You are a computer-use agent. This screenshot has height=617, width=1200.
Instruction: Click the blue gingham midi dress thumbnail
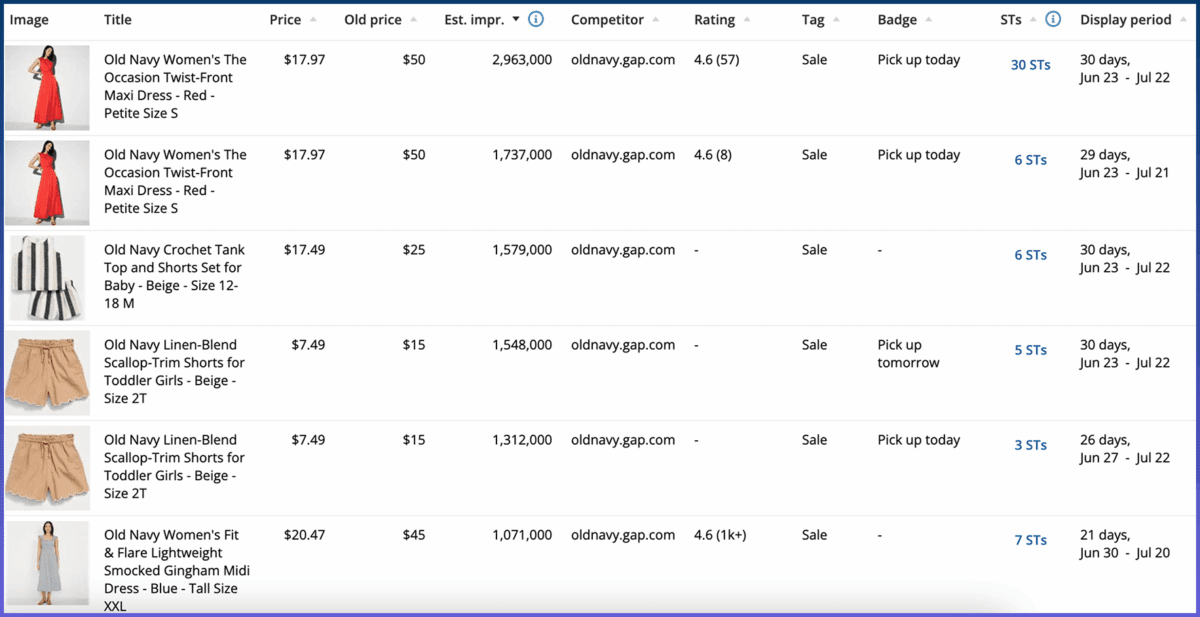[x=47, y=563]
